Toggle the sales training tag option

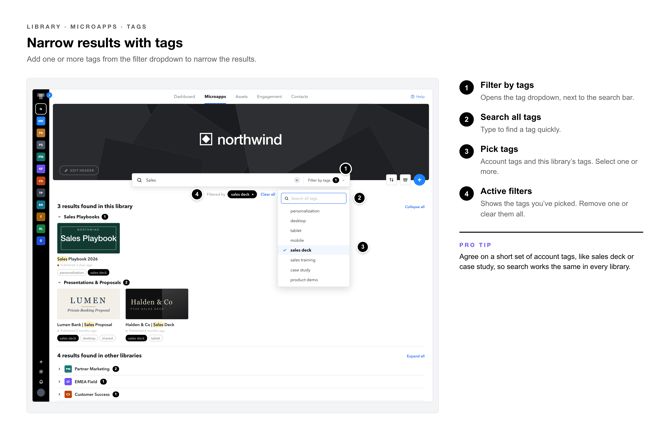pos(314,260)
